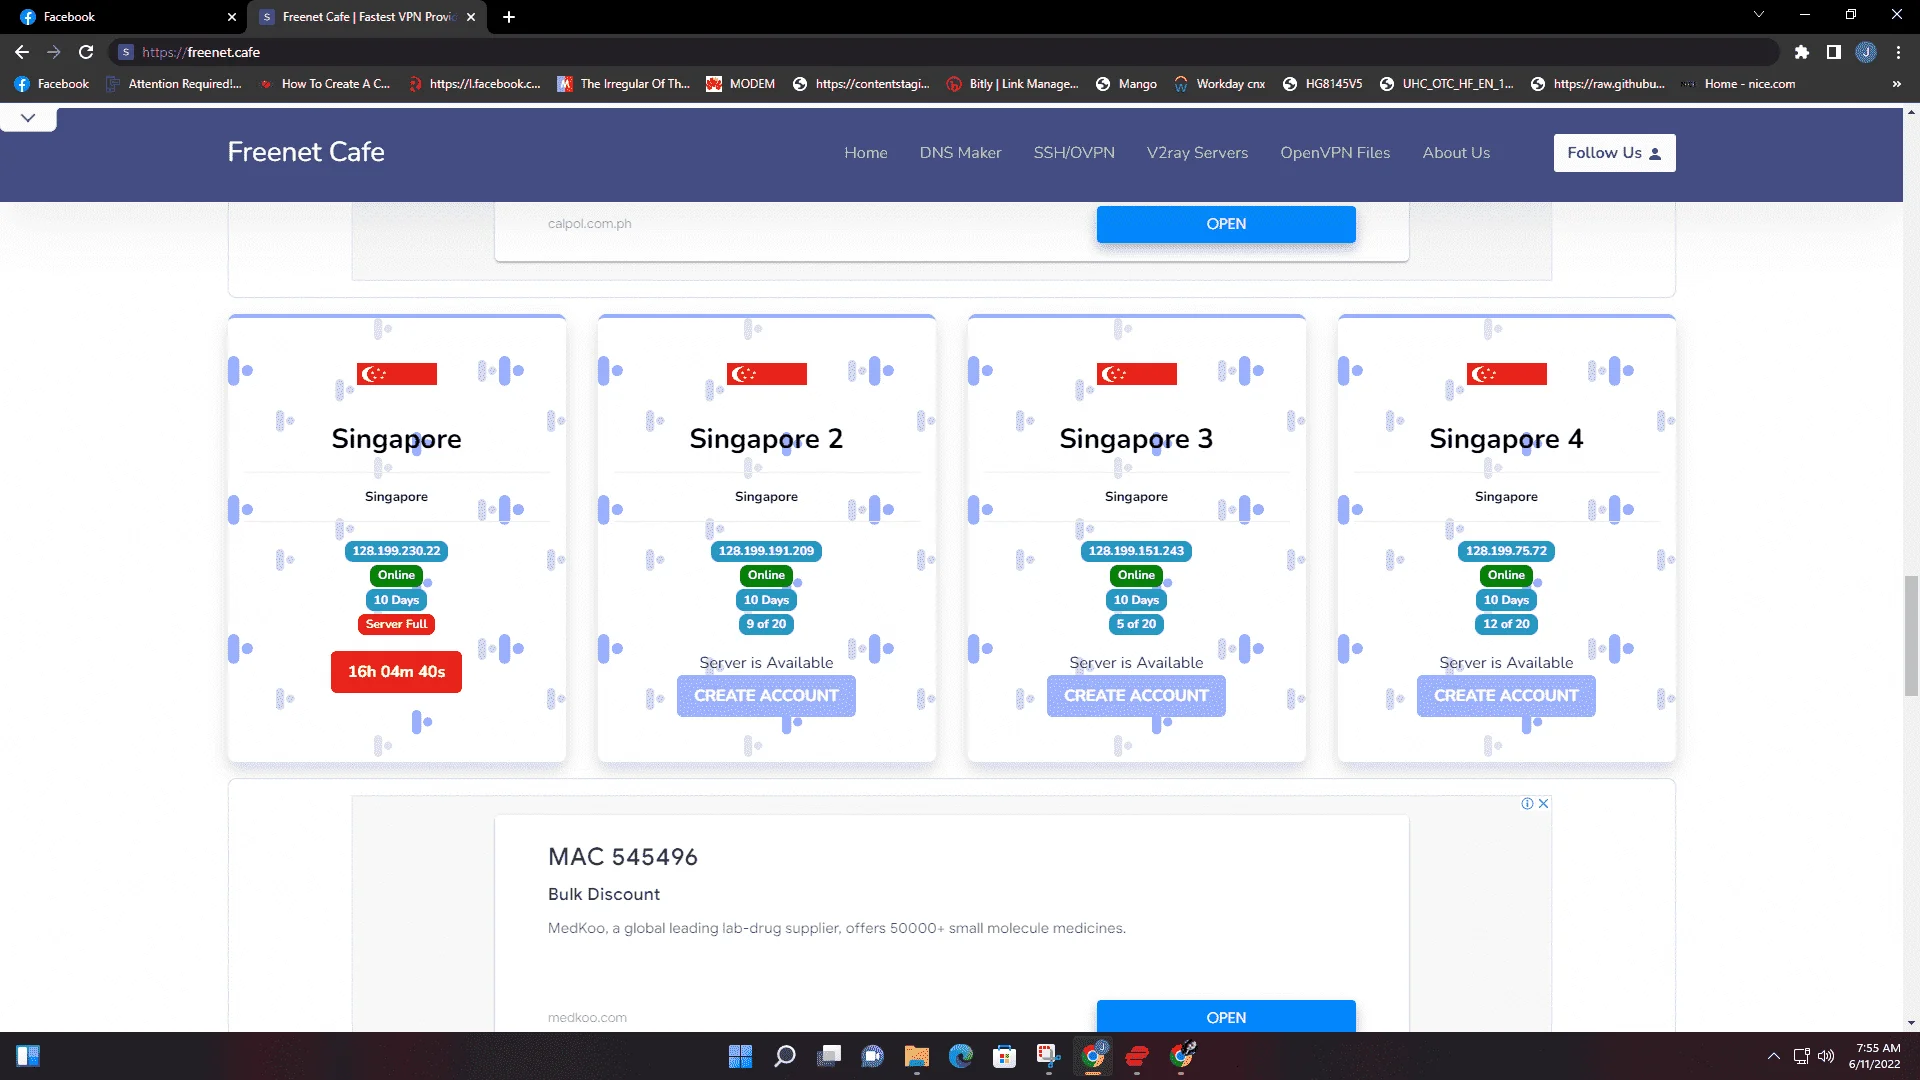The image size is (1920, 1080).
Task: Click the Follow Us button
Action: 1614,153
